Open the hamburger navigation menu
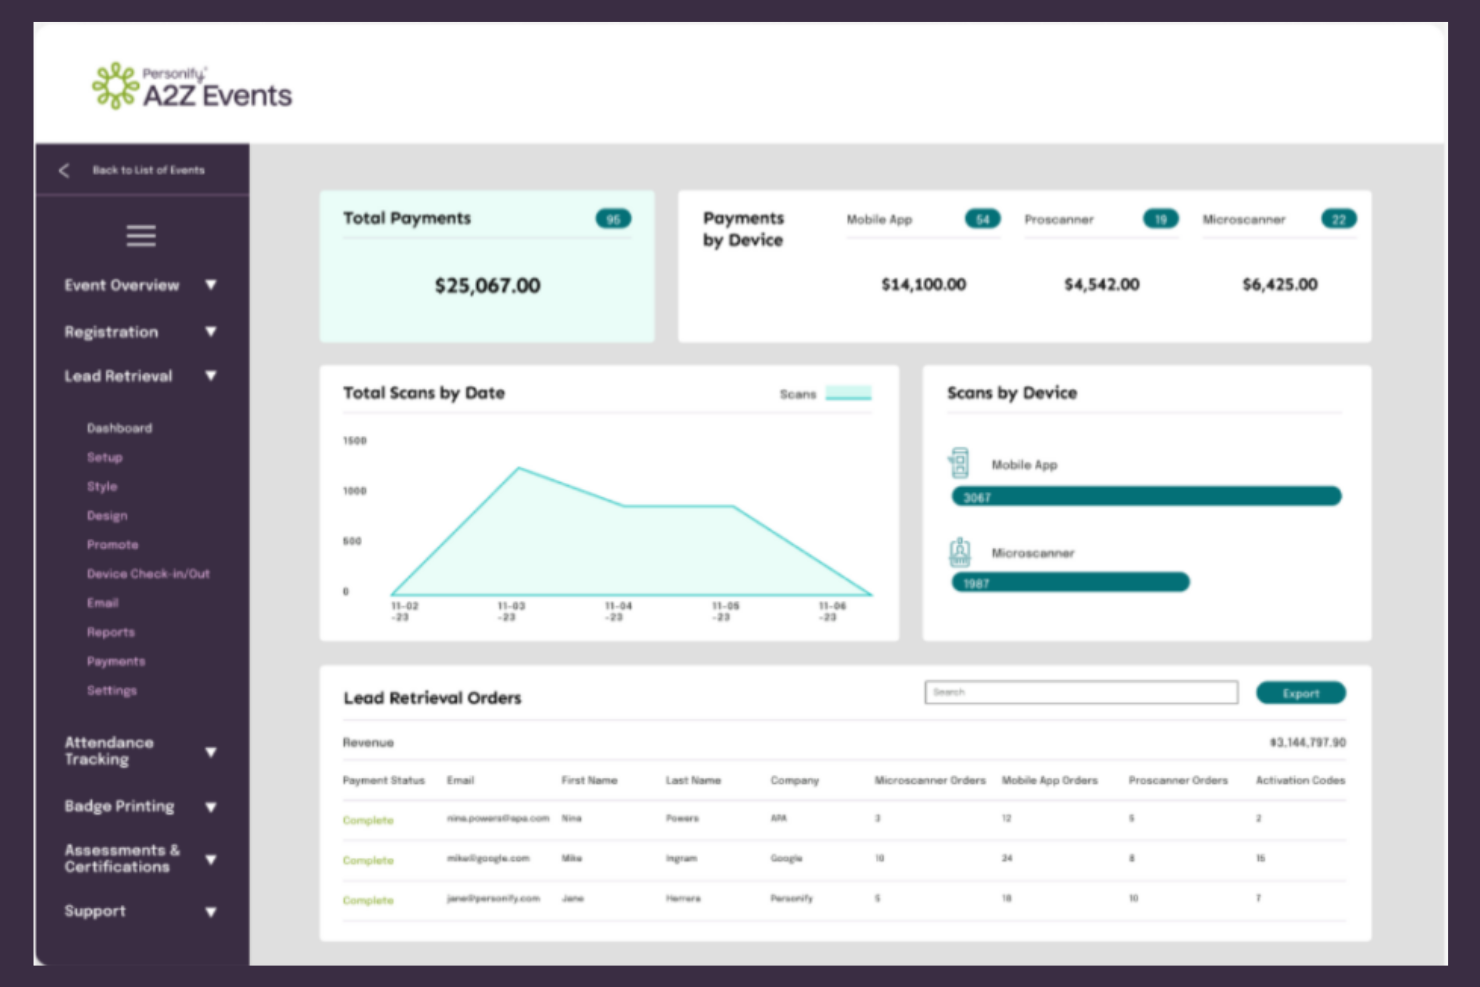Image resolution: width=1480 pixels, height=987 pixels. coord(140,236)
